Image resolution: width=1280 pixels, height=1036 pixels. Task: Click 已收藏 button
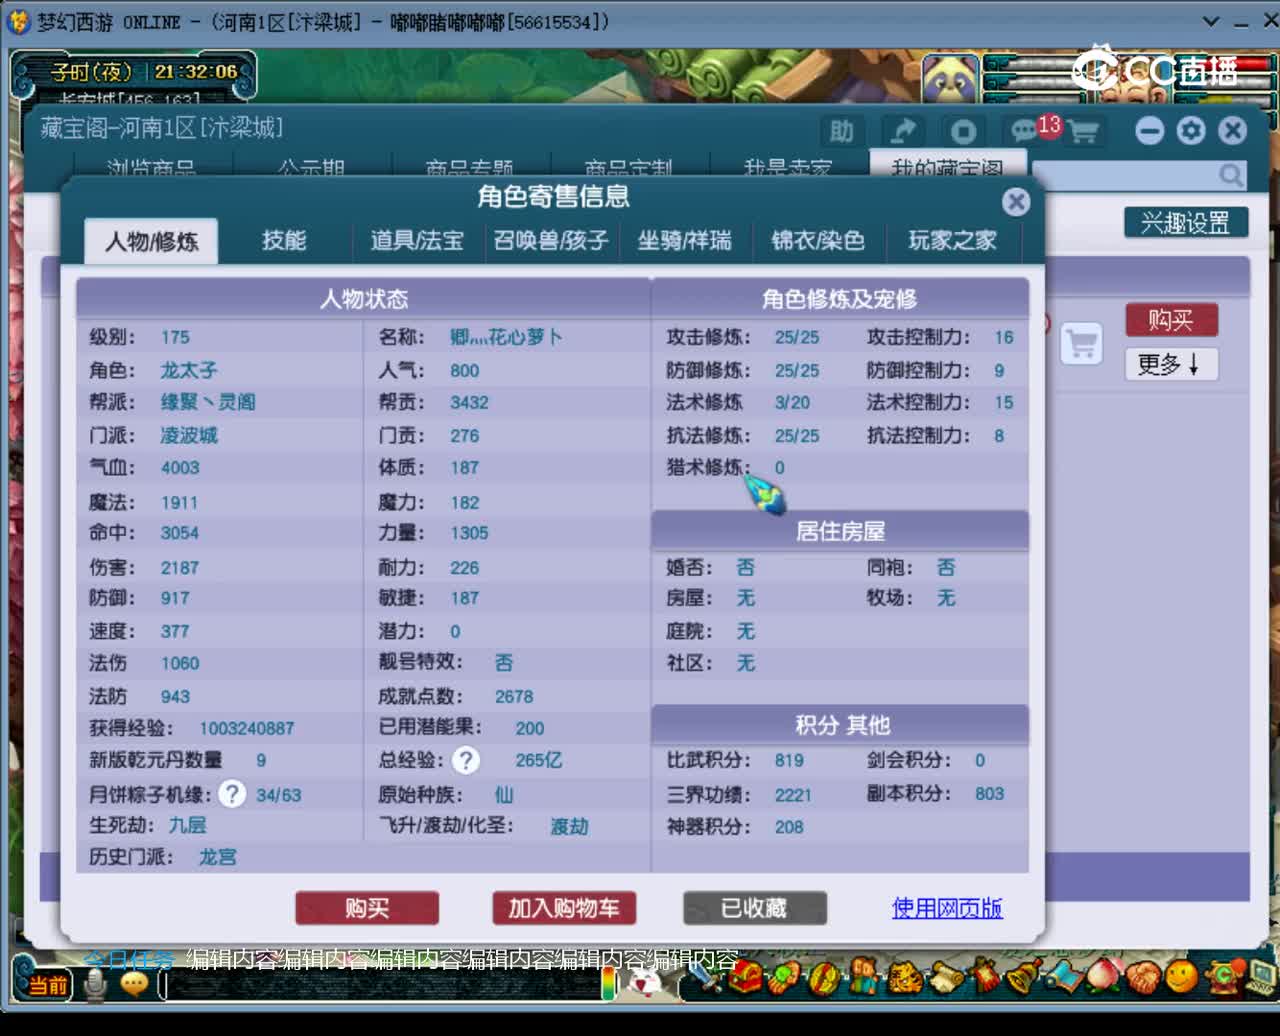pyautogui.click(x=755, y=908)
